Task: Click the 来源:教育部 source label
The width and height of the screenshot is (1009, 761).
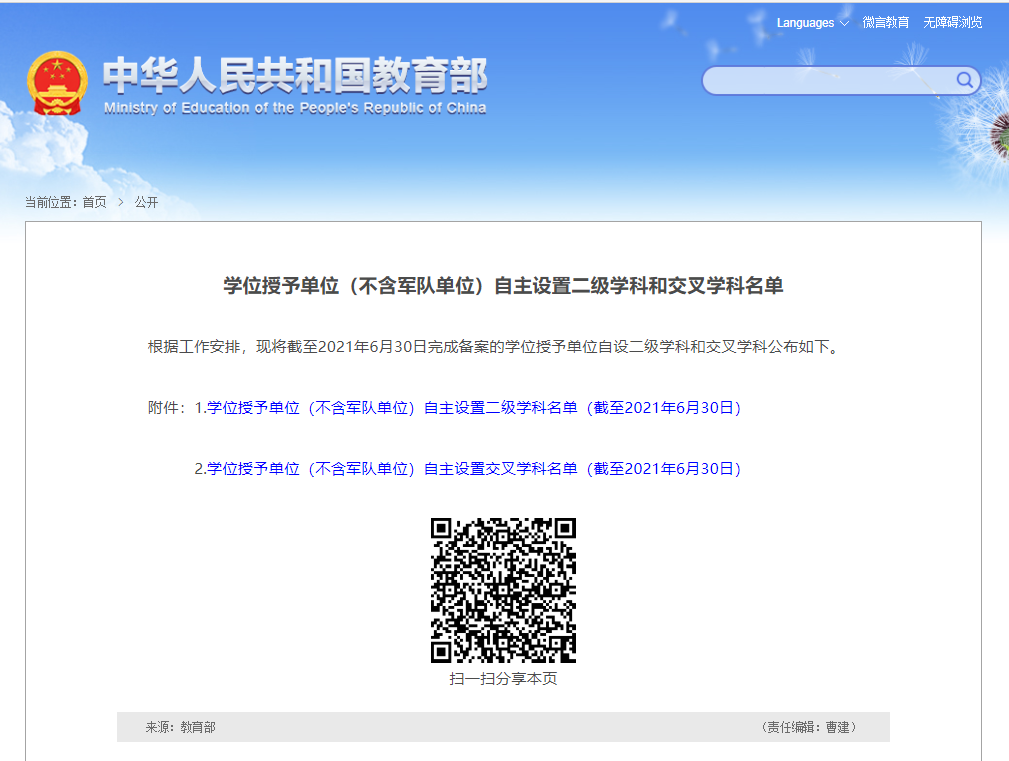Action: pyautogui.click(x=180, y=727)
